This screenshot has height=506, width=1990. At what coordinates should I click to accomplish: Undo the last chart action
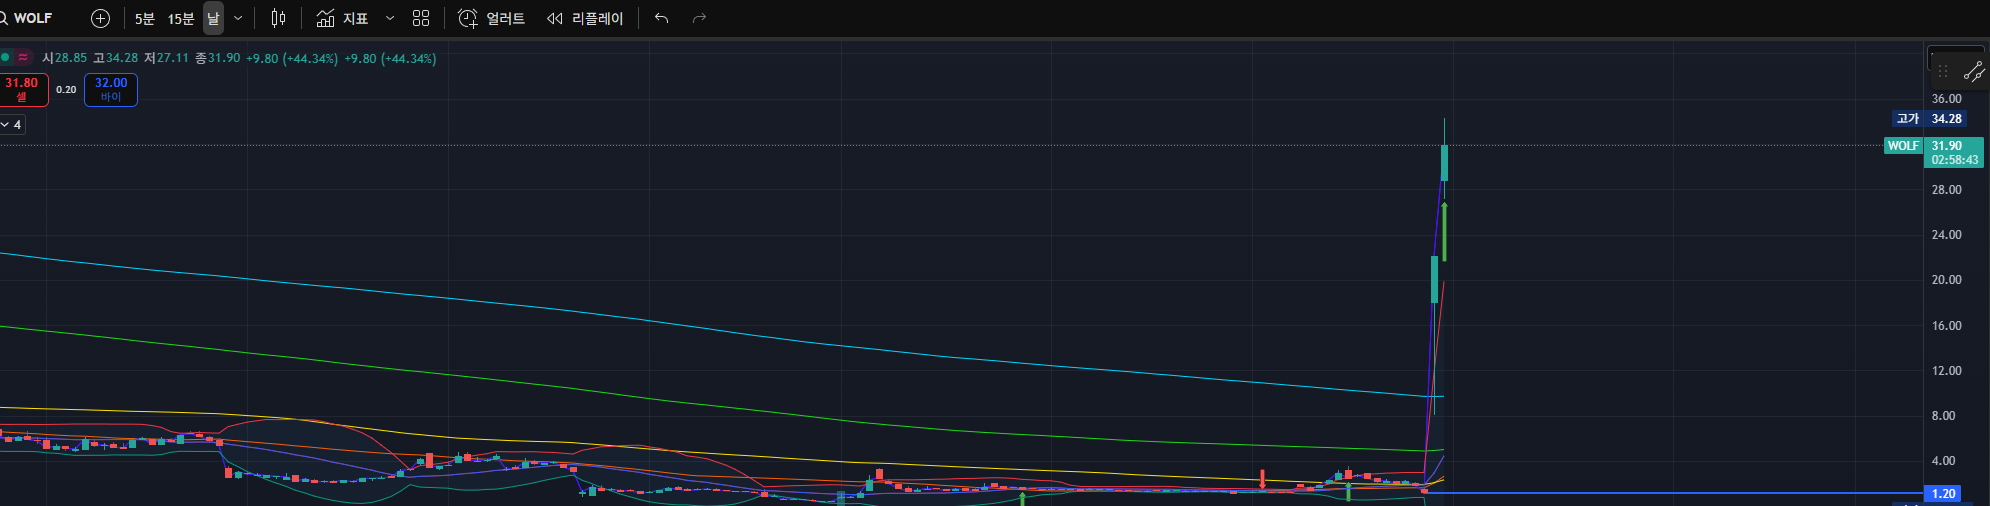[x=661, y=18]
